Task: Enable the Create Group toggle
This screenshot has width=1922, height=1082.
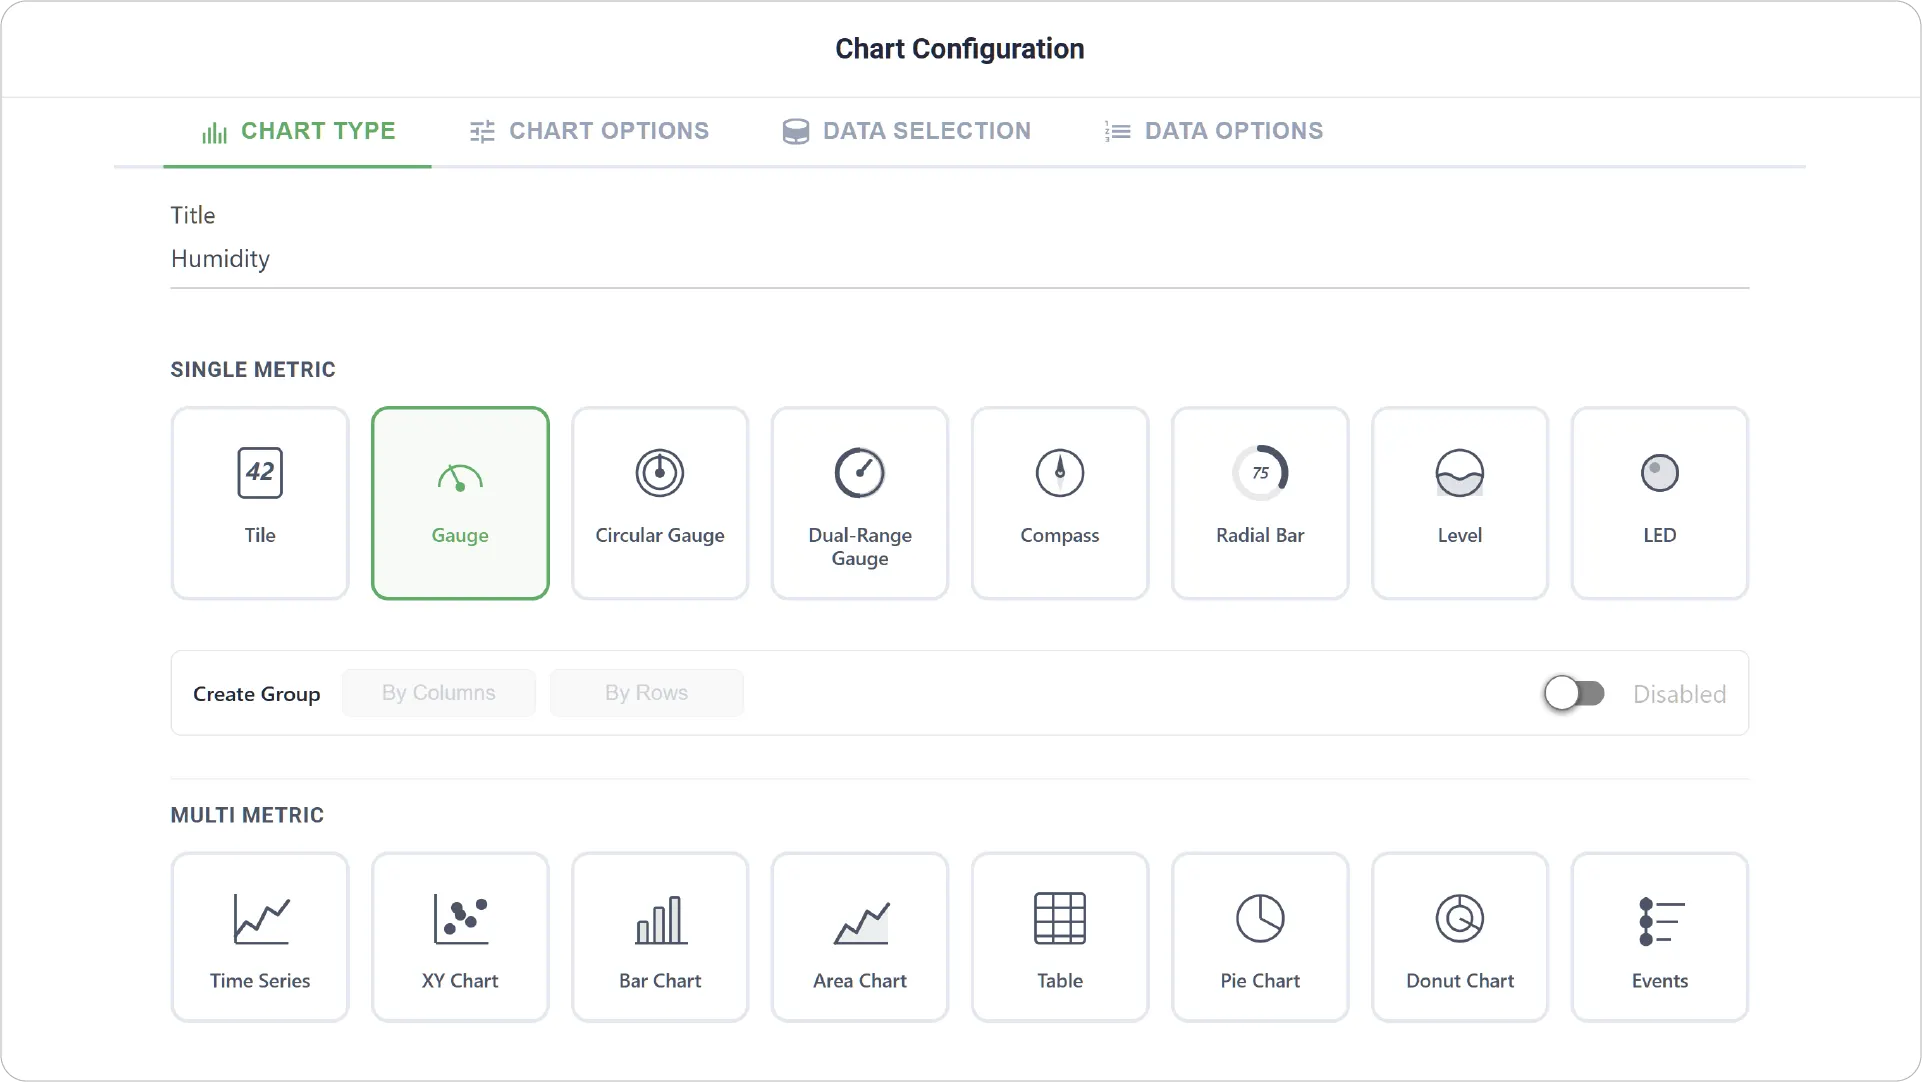Action: 1574,693
